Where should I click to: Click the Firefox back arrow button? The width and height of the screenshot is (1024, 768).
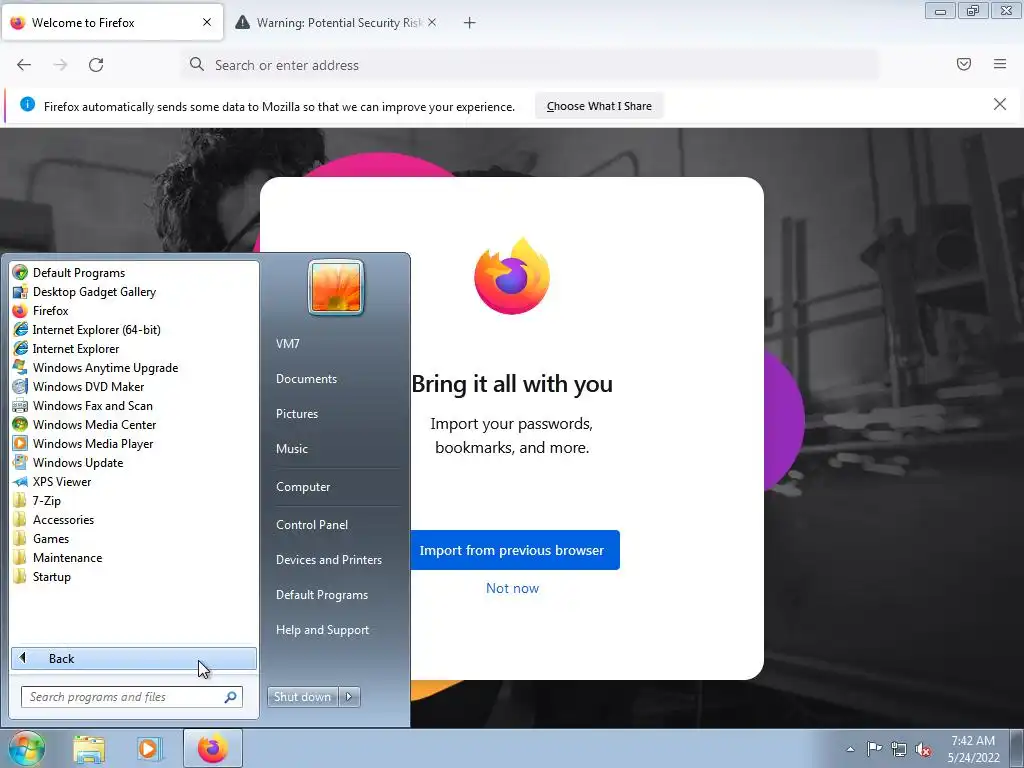pyautogui.click(x=24, y=65)
